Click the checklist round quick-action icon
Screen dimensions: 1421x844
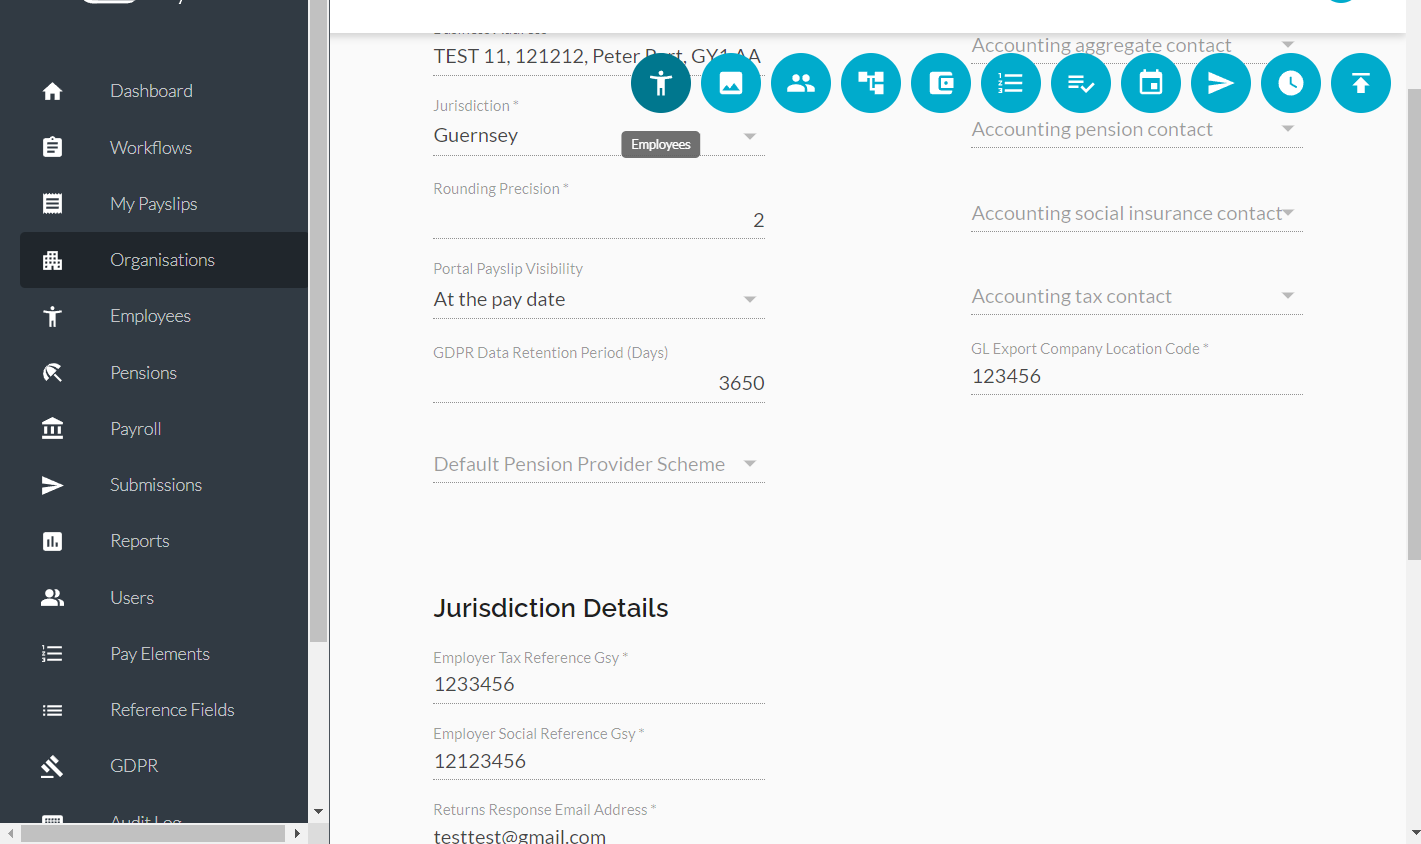pos(1081,83)
